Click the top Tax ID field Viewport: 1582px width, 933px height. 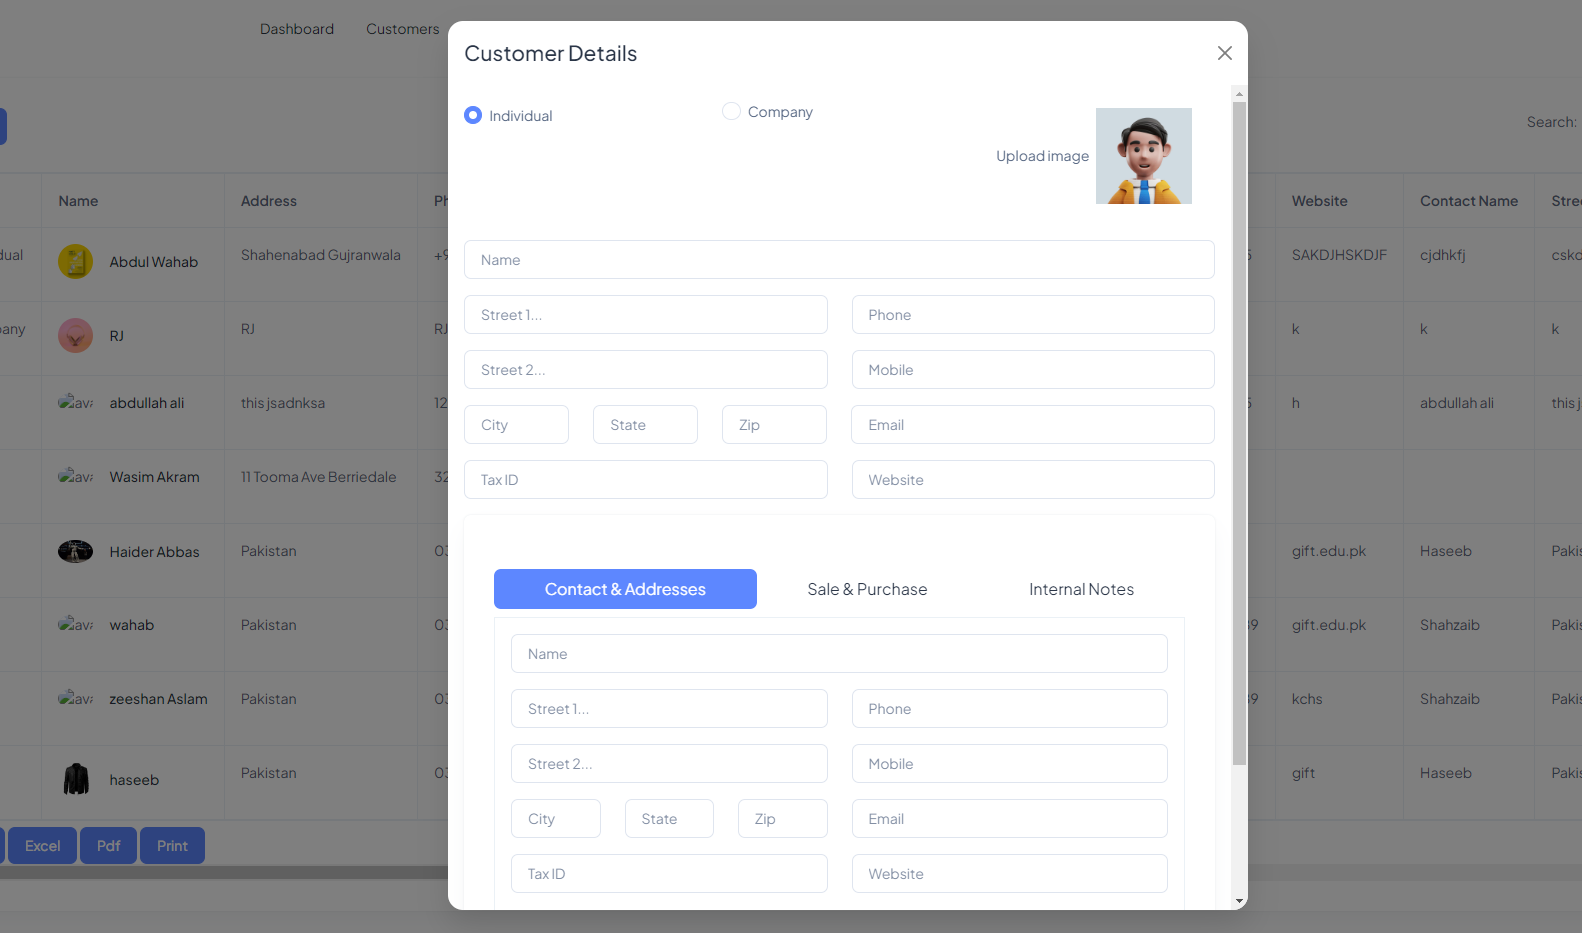[646, 480]
